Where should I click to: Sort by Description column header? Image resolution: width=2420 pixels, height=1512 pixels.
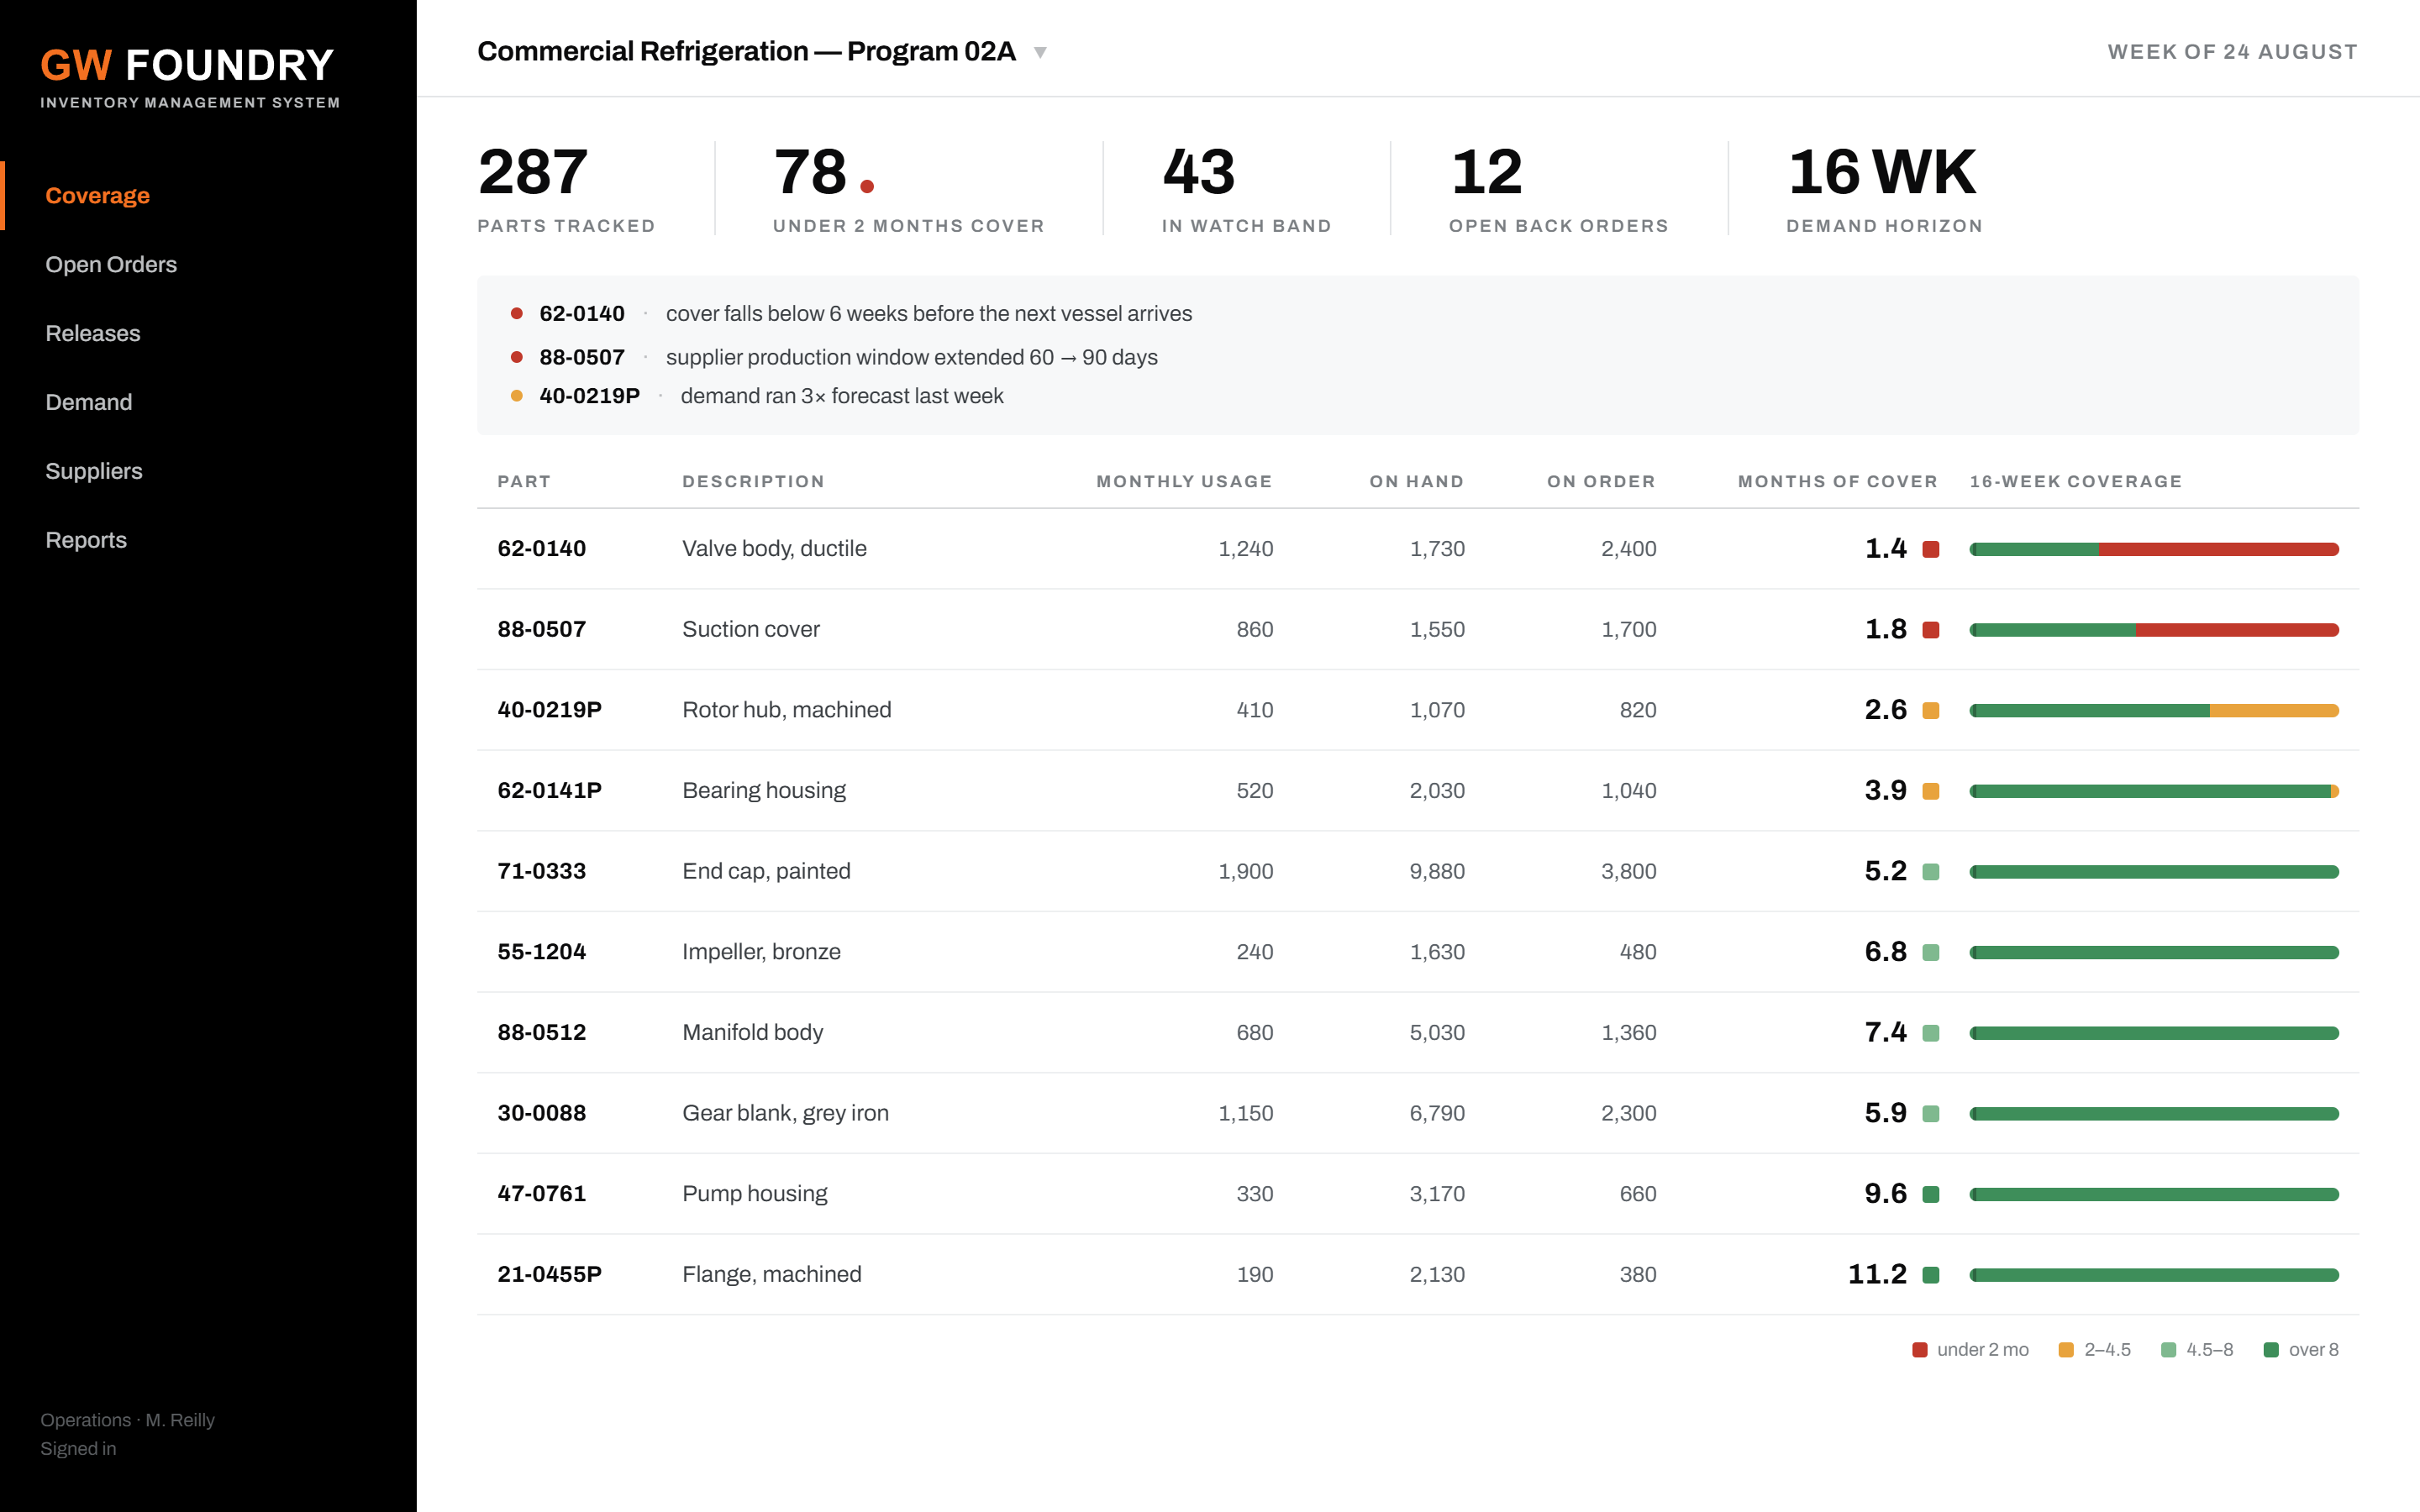[754, 482]
